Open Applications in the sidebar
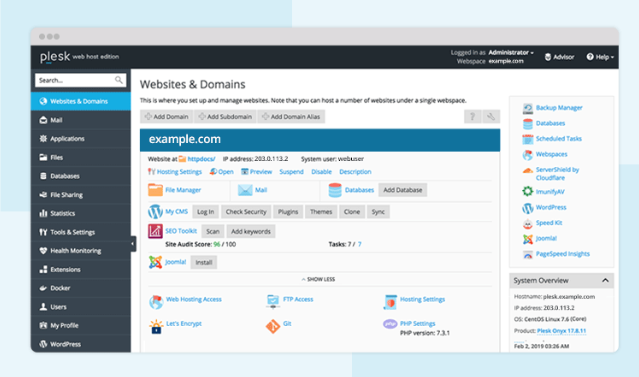This screenshot has width=639, height=377. (81, 139)
